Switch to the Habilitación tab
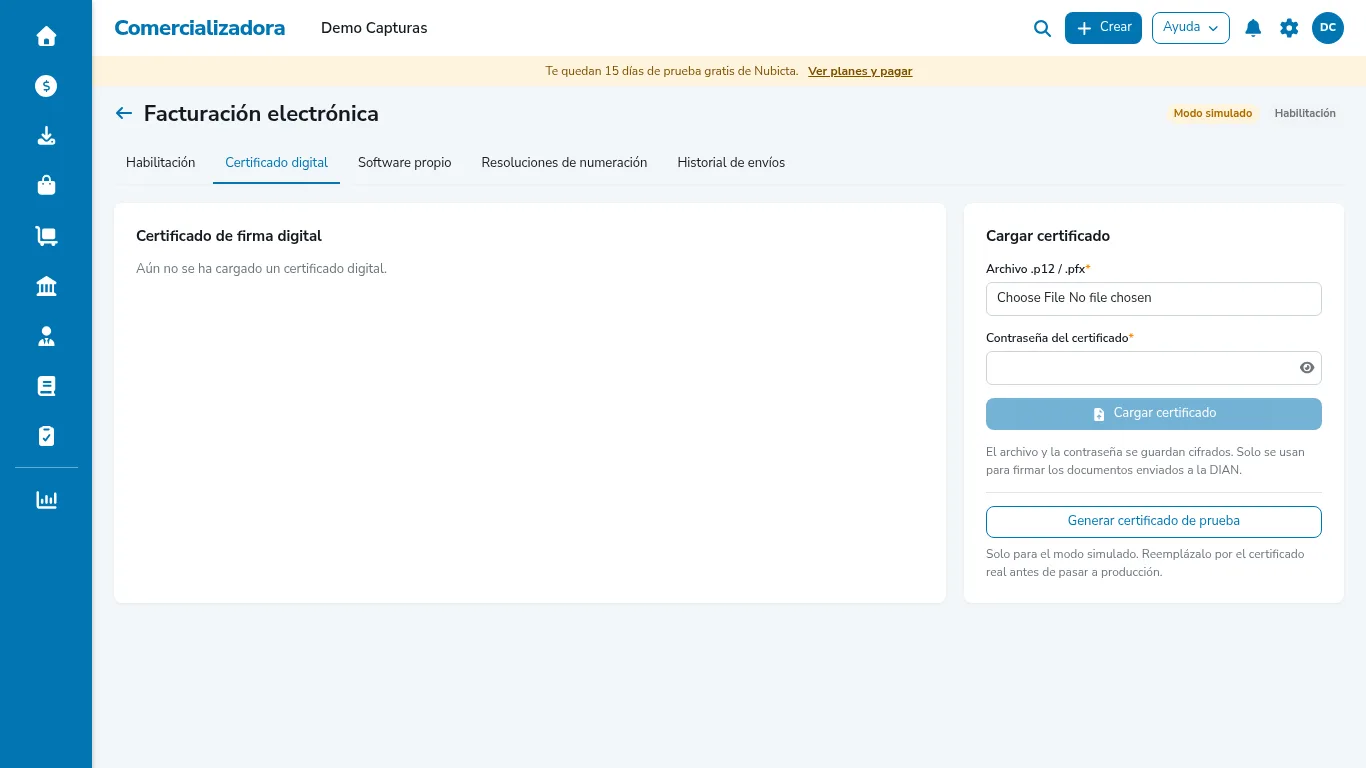 pyautogui.click(x=160, y=163)
